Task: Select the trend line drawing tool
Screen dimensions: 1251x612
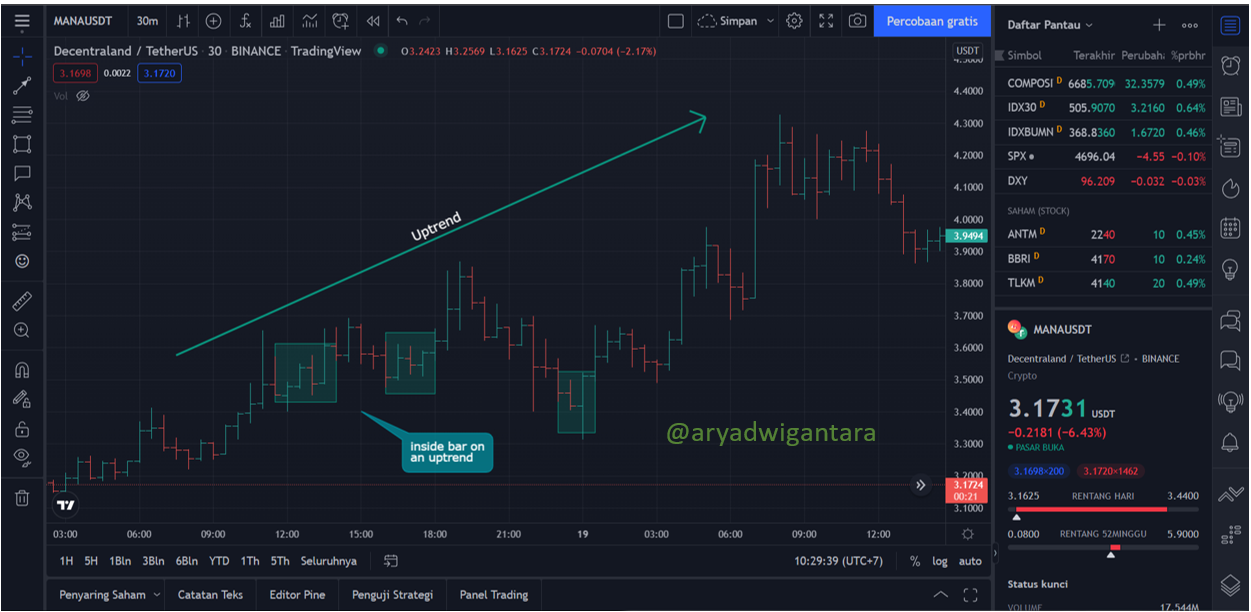Action: point(22,86)
